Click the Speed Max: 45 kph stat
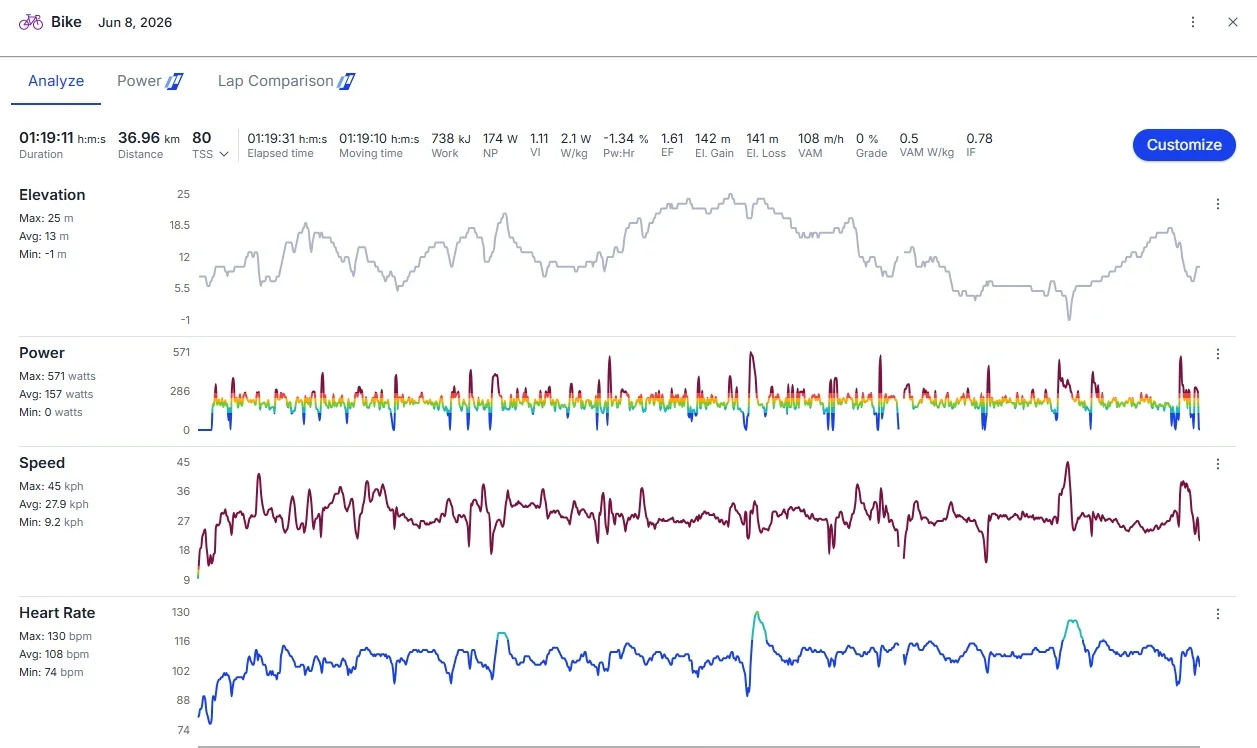1257x748 pixels. tap(52, 486)
